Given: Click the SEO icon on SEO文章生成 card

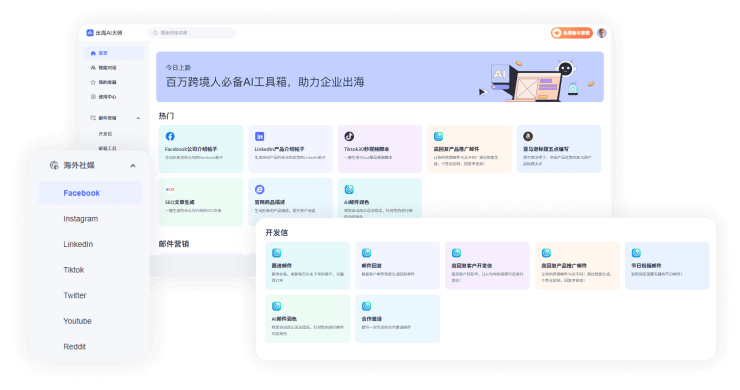Looking at the screenshot, I should pos(170,189).
